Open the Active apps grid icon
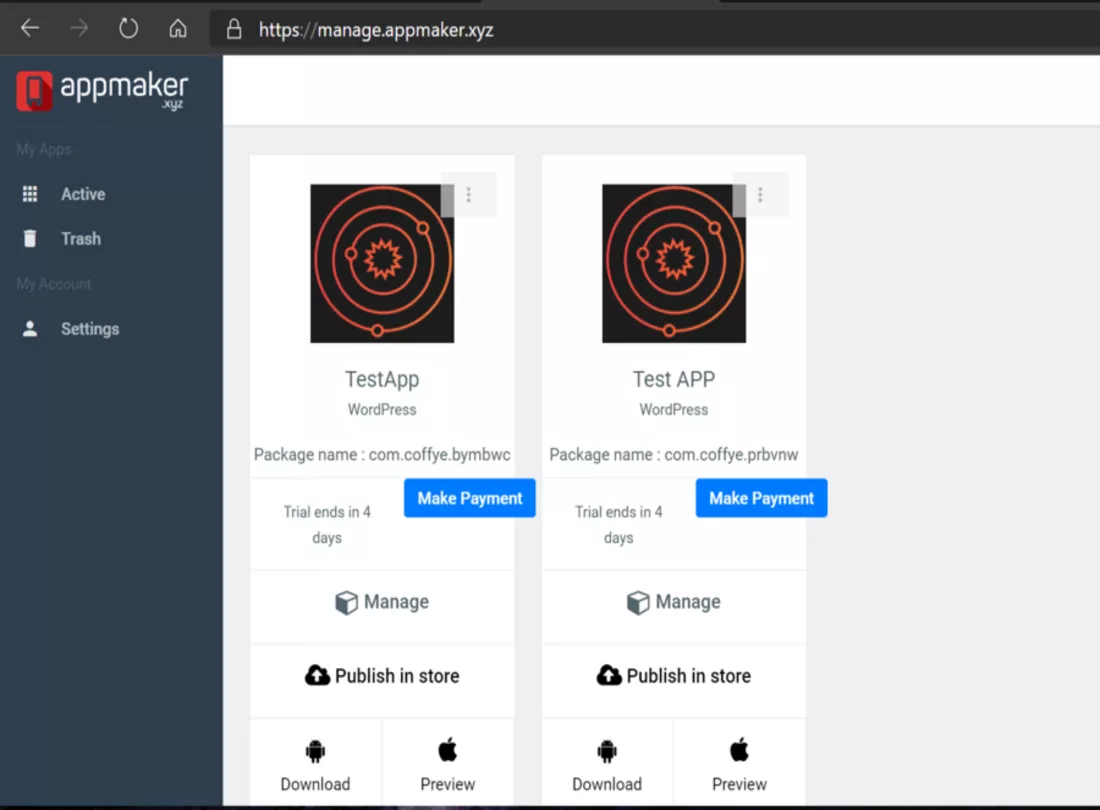The height and width of the screenshot is (810, 1100). point(29,194)
